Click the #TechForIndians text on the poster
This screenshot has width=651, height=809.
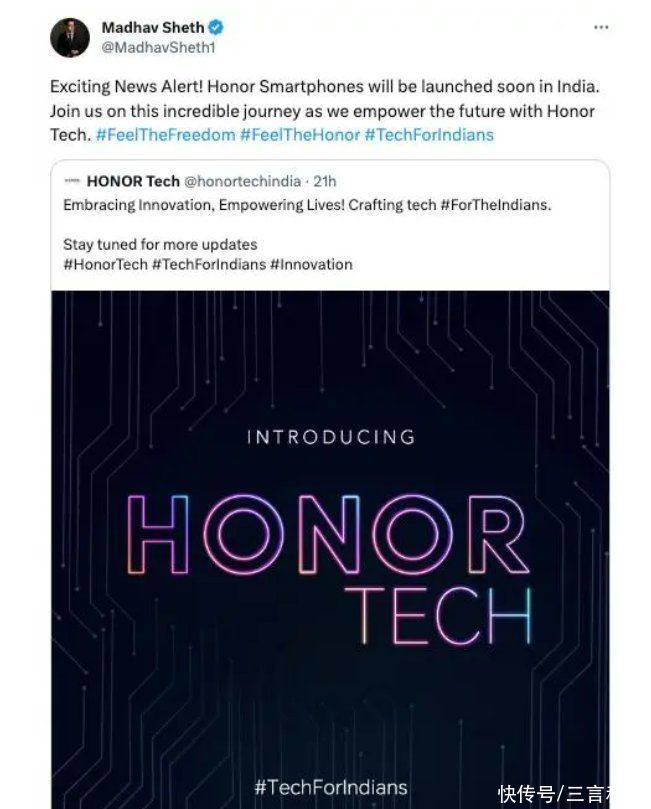(x=331, y=787)
